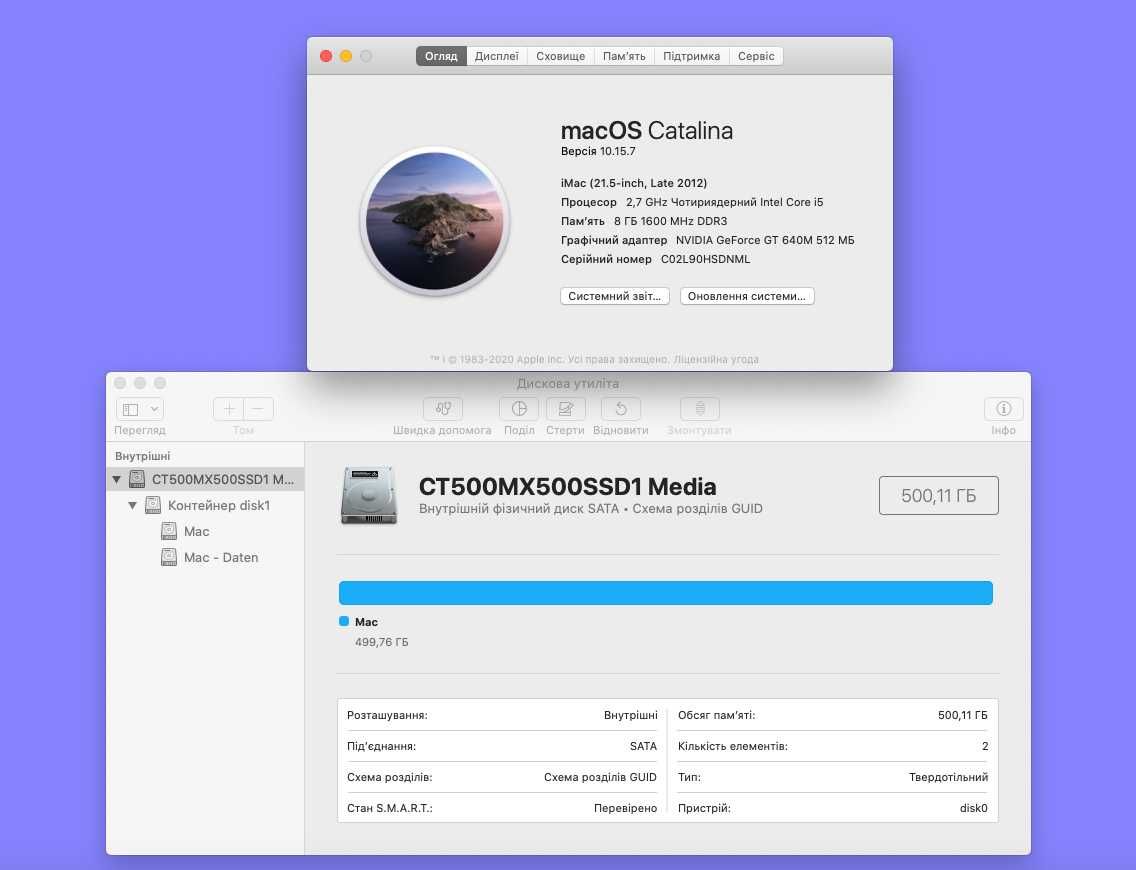Click the Твердотільний type value

(x=948, y=777)
